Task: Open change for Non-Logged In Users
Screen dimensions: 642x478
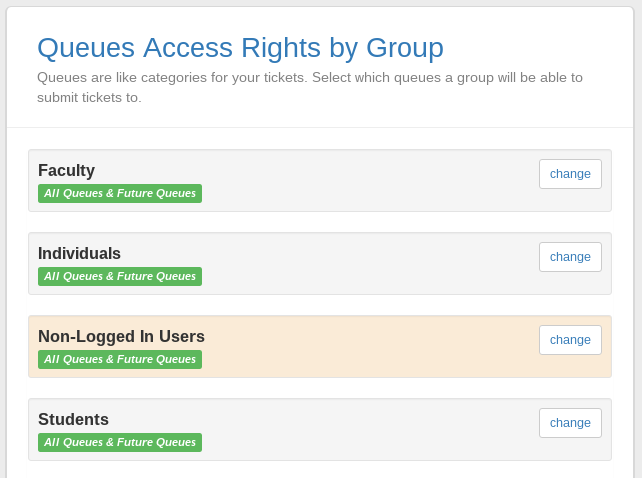Action: (x=570, y=340)
